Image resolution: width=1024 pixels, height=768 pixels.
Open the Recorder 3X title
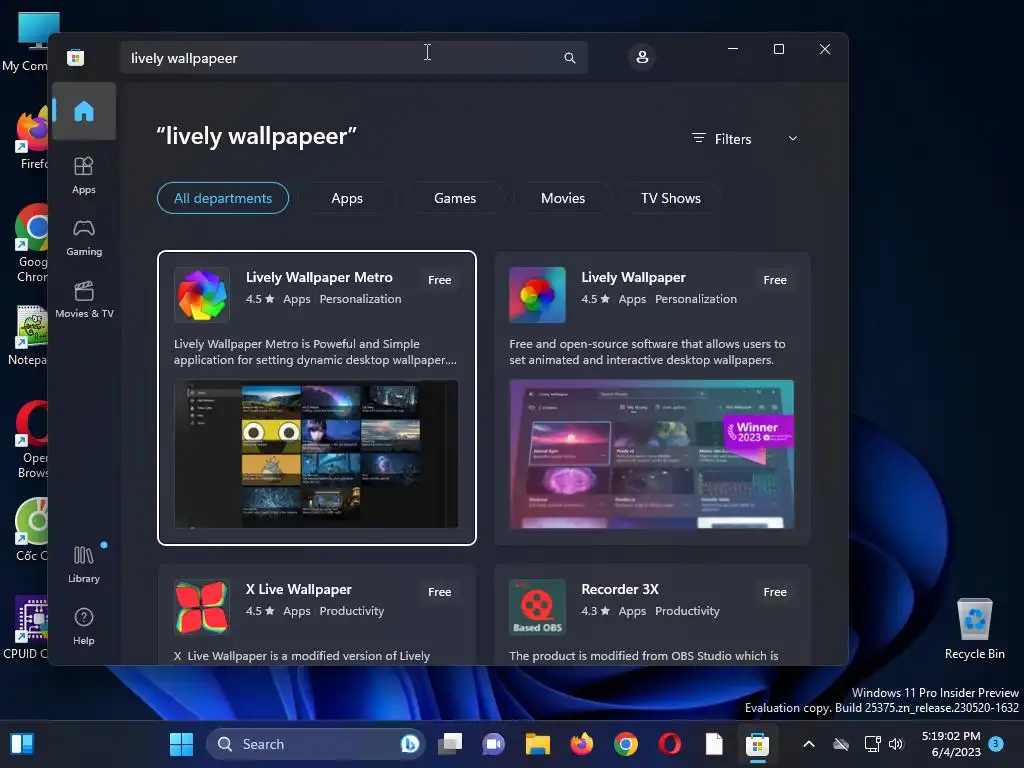tap(620, 589)
